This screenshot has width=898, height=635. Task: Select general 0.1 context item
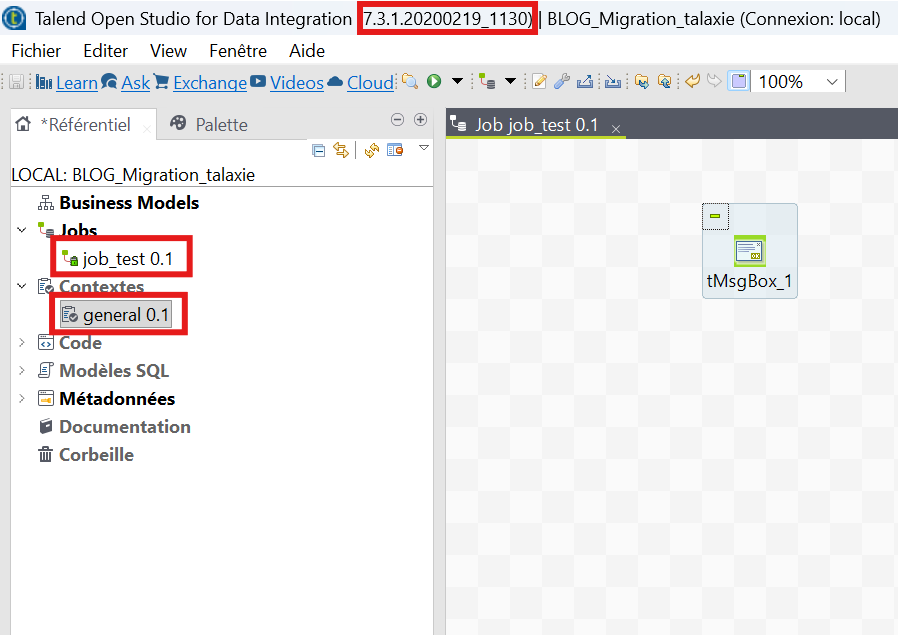[x=126, y=315]
